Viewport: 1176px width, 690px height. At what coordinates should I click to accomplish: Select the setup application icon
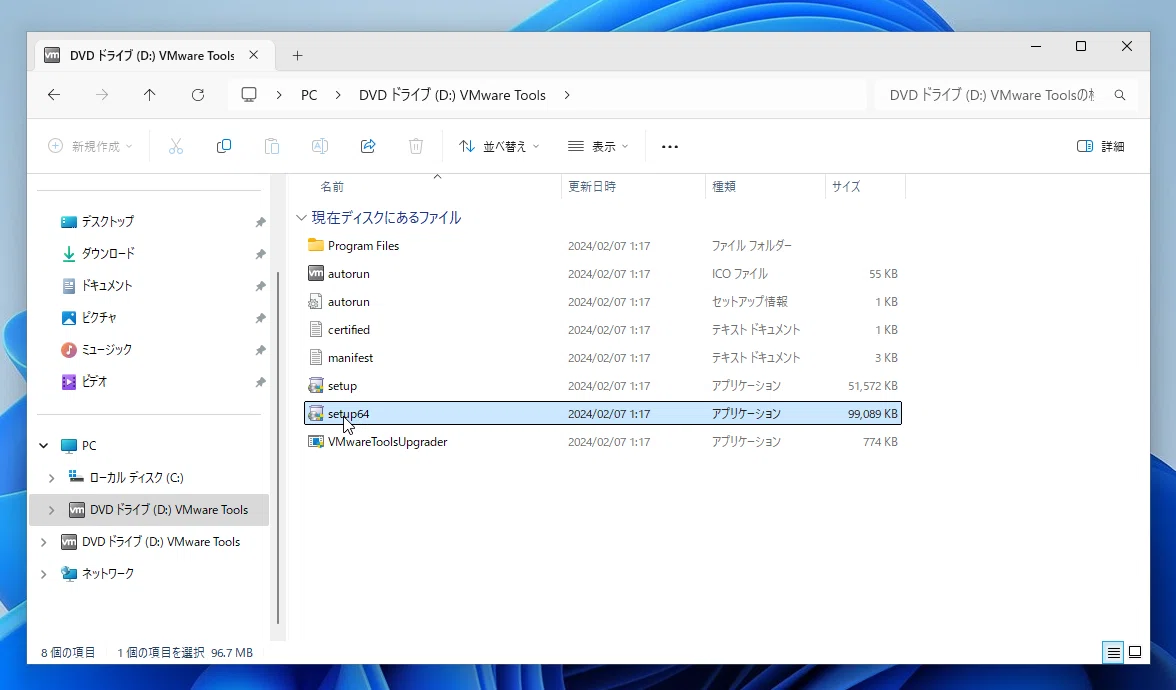tap(316, 386)
